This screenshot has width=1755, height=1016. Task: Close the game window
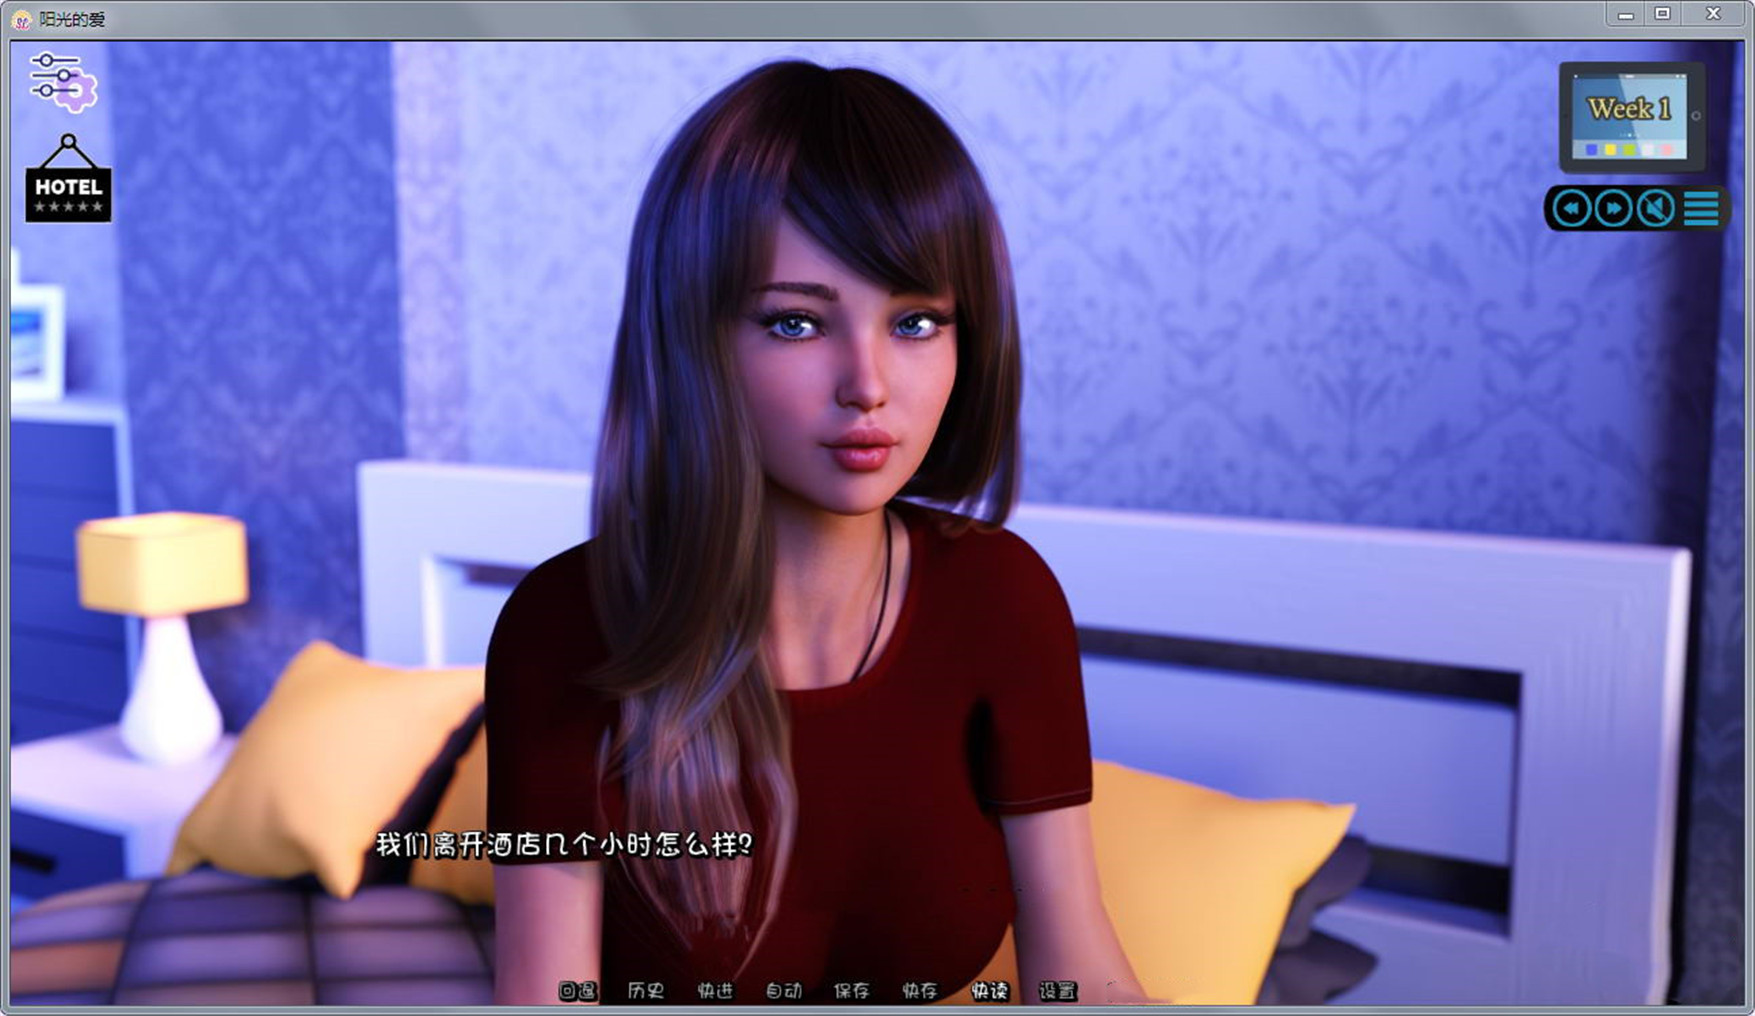1712,14
